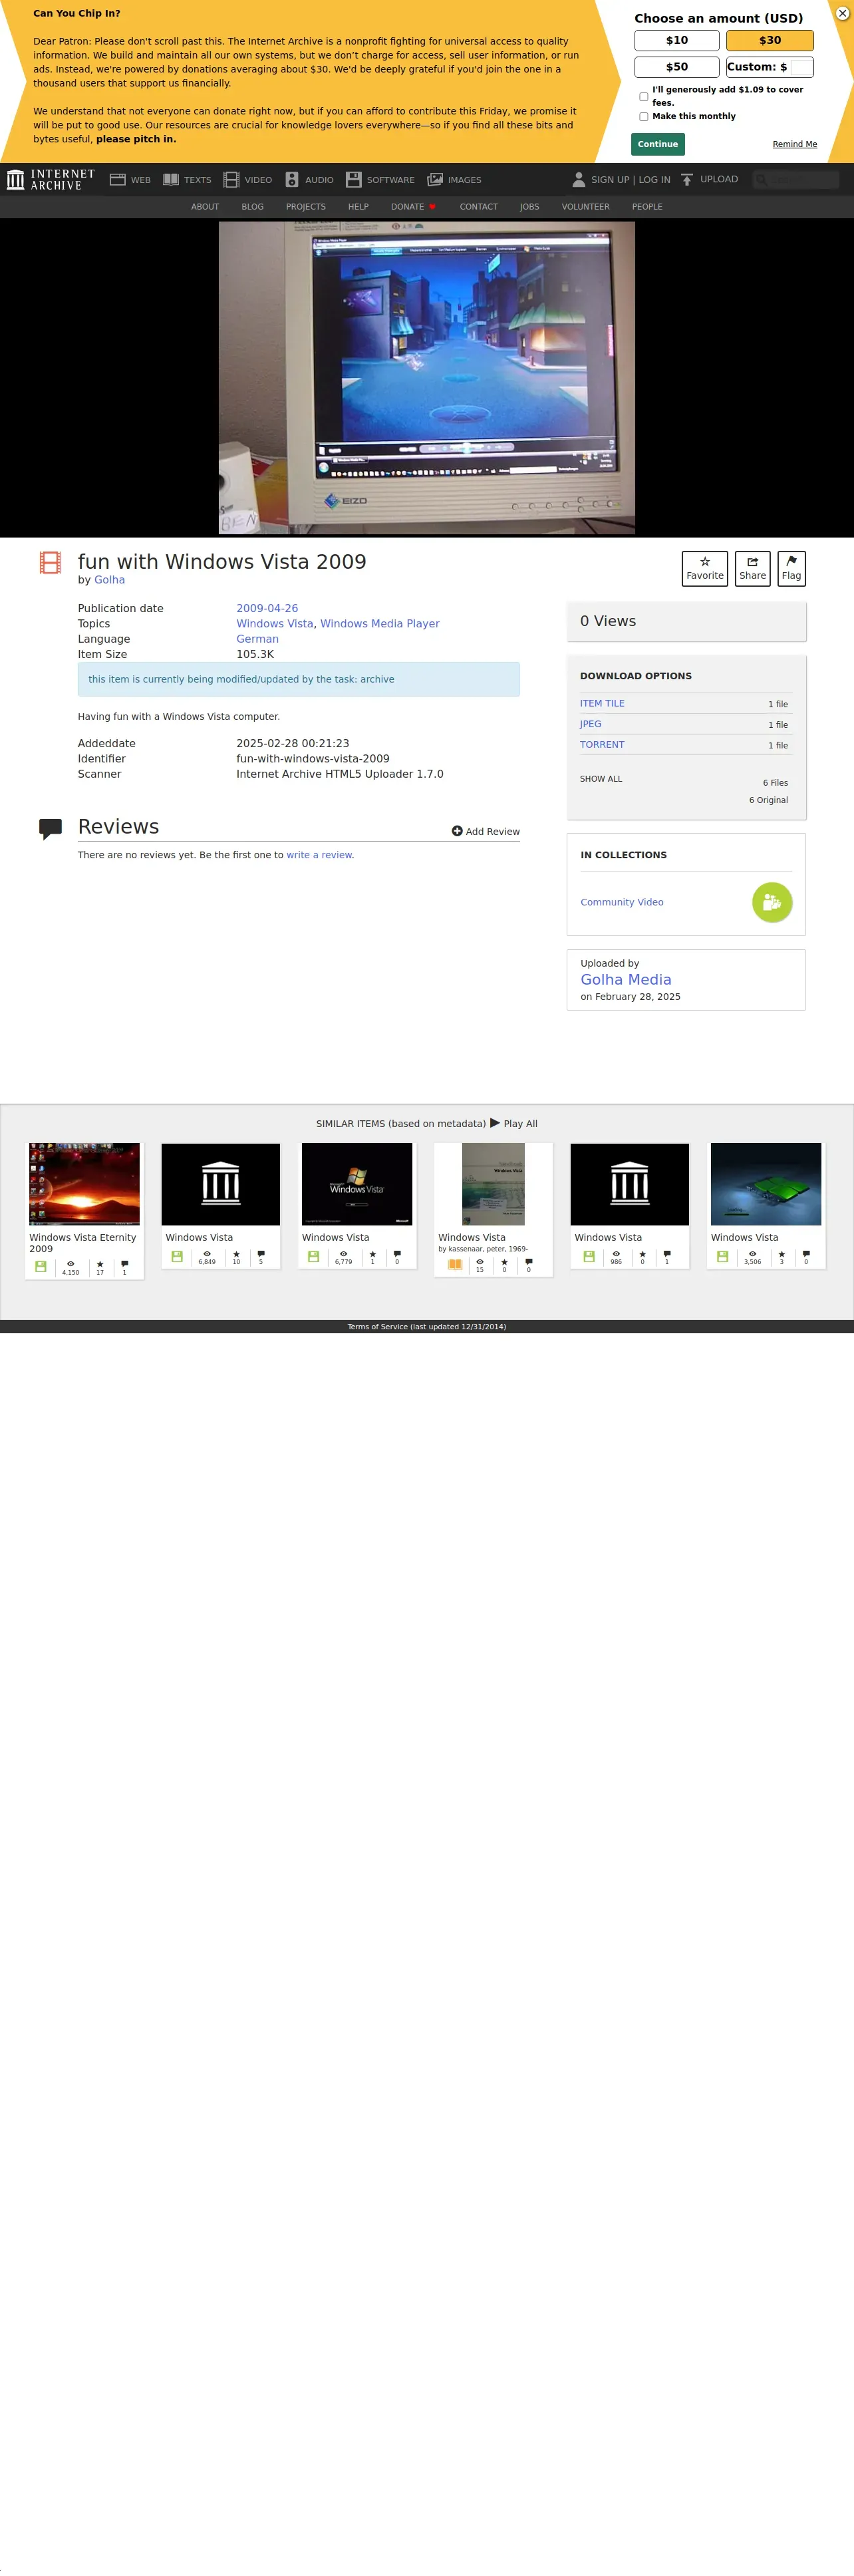Click the green Continue button

657,144
